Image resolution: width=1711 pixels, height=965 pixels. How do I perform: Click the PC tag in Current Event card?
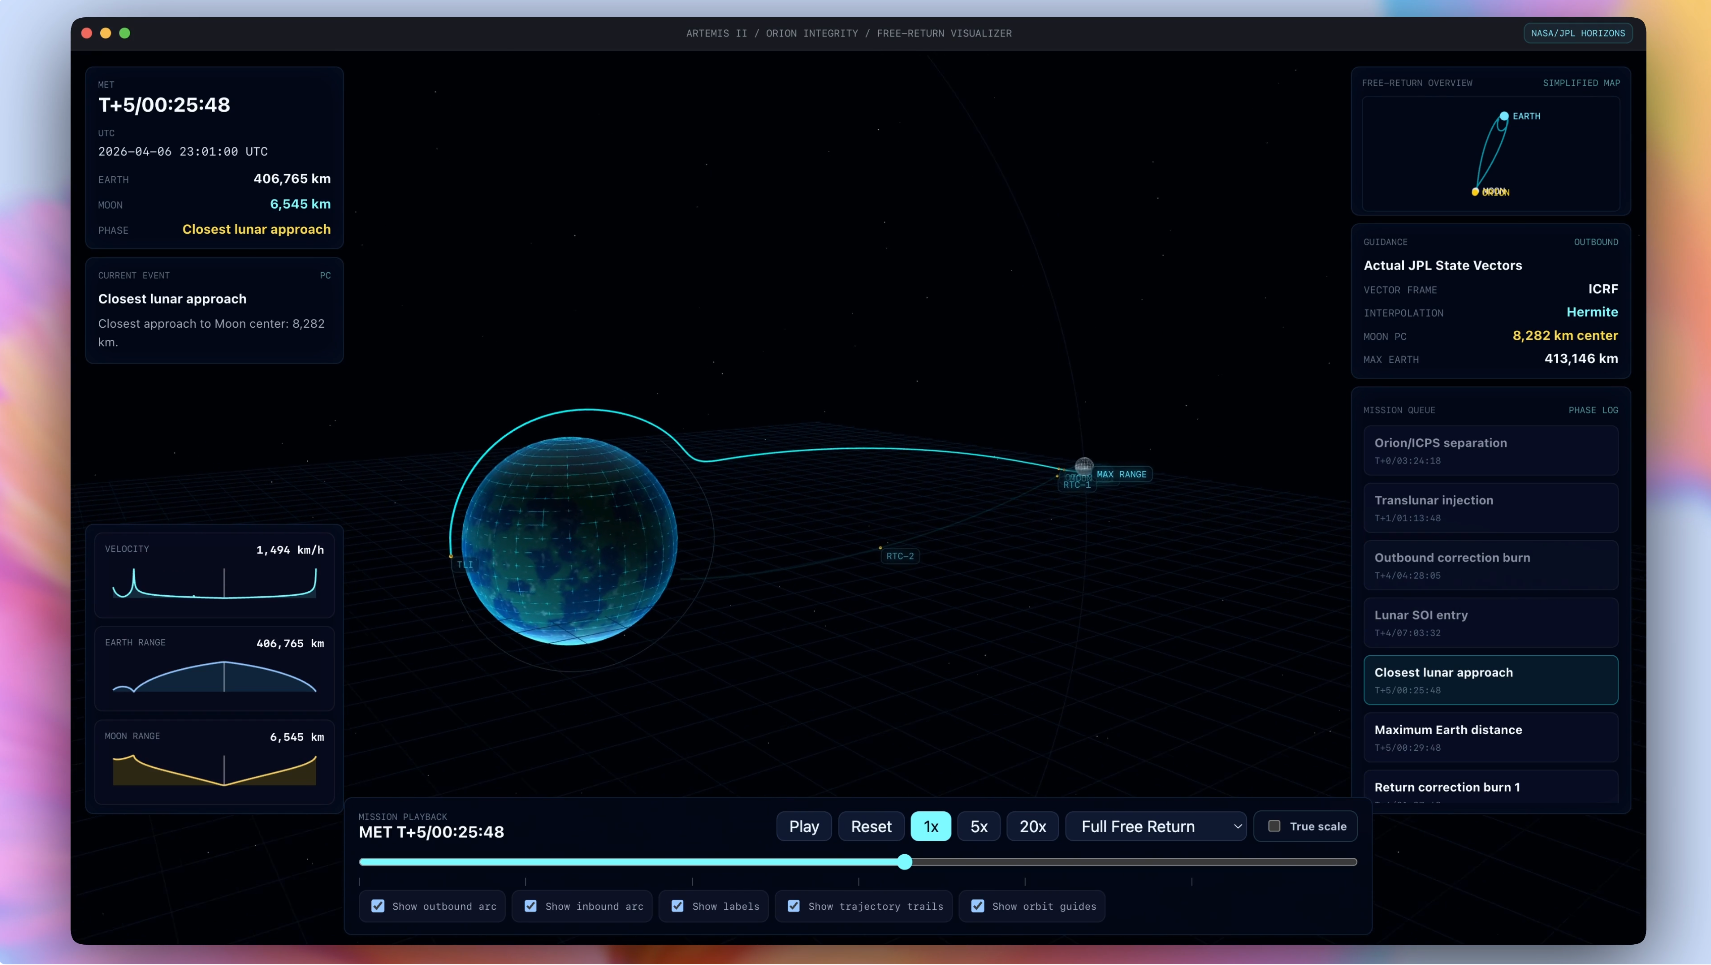point(325,275)
